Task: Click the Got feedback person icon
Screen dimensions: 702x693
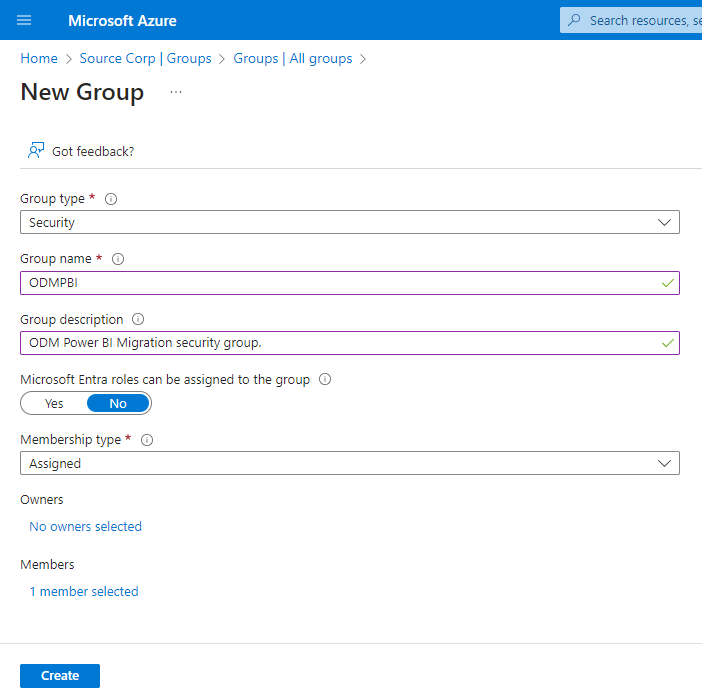Action: (36, 151)
